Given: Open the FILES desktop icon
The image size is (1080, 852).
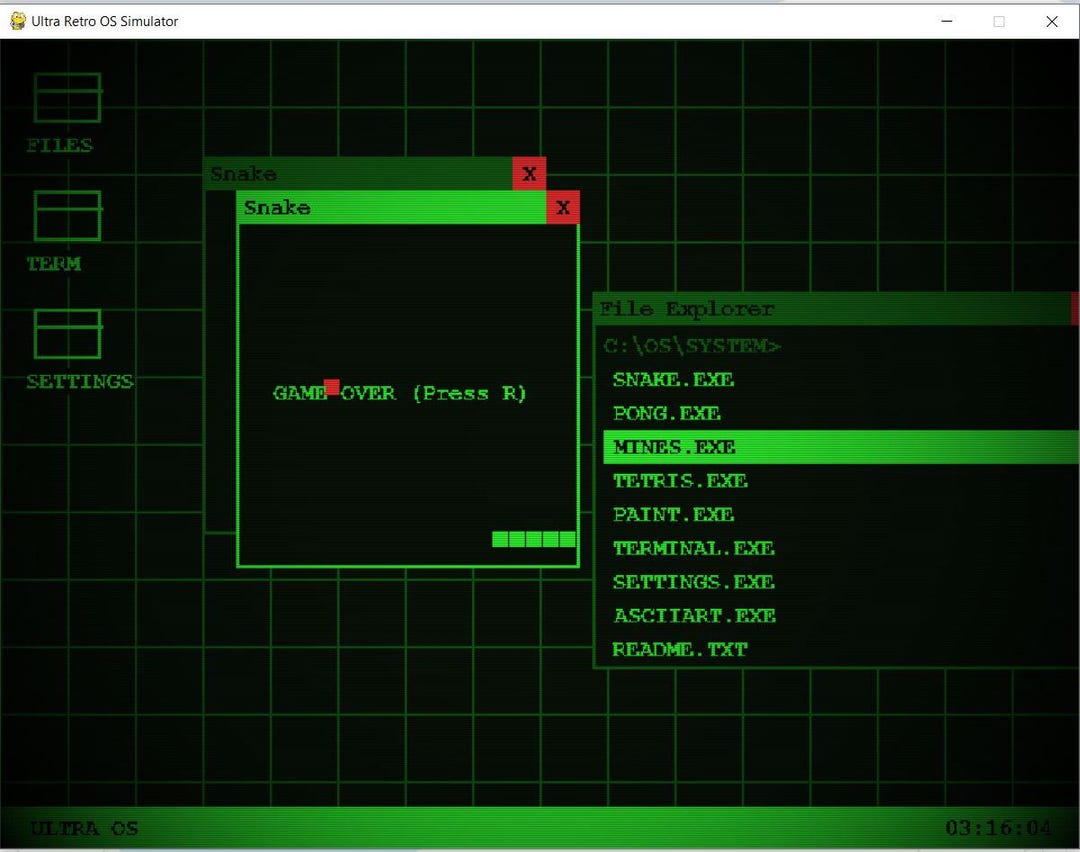Looking at the screenshot, I should [x=67, y=98].
